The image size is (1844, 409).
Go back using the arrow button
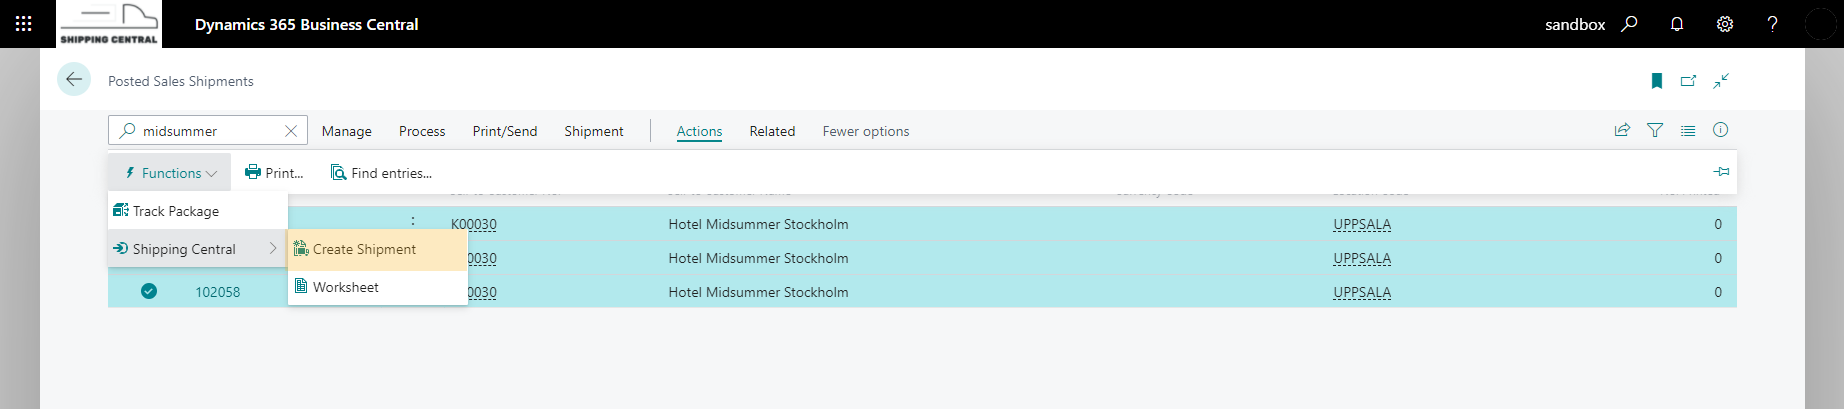coord(74,80)
